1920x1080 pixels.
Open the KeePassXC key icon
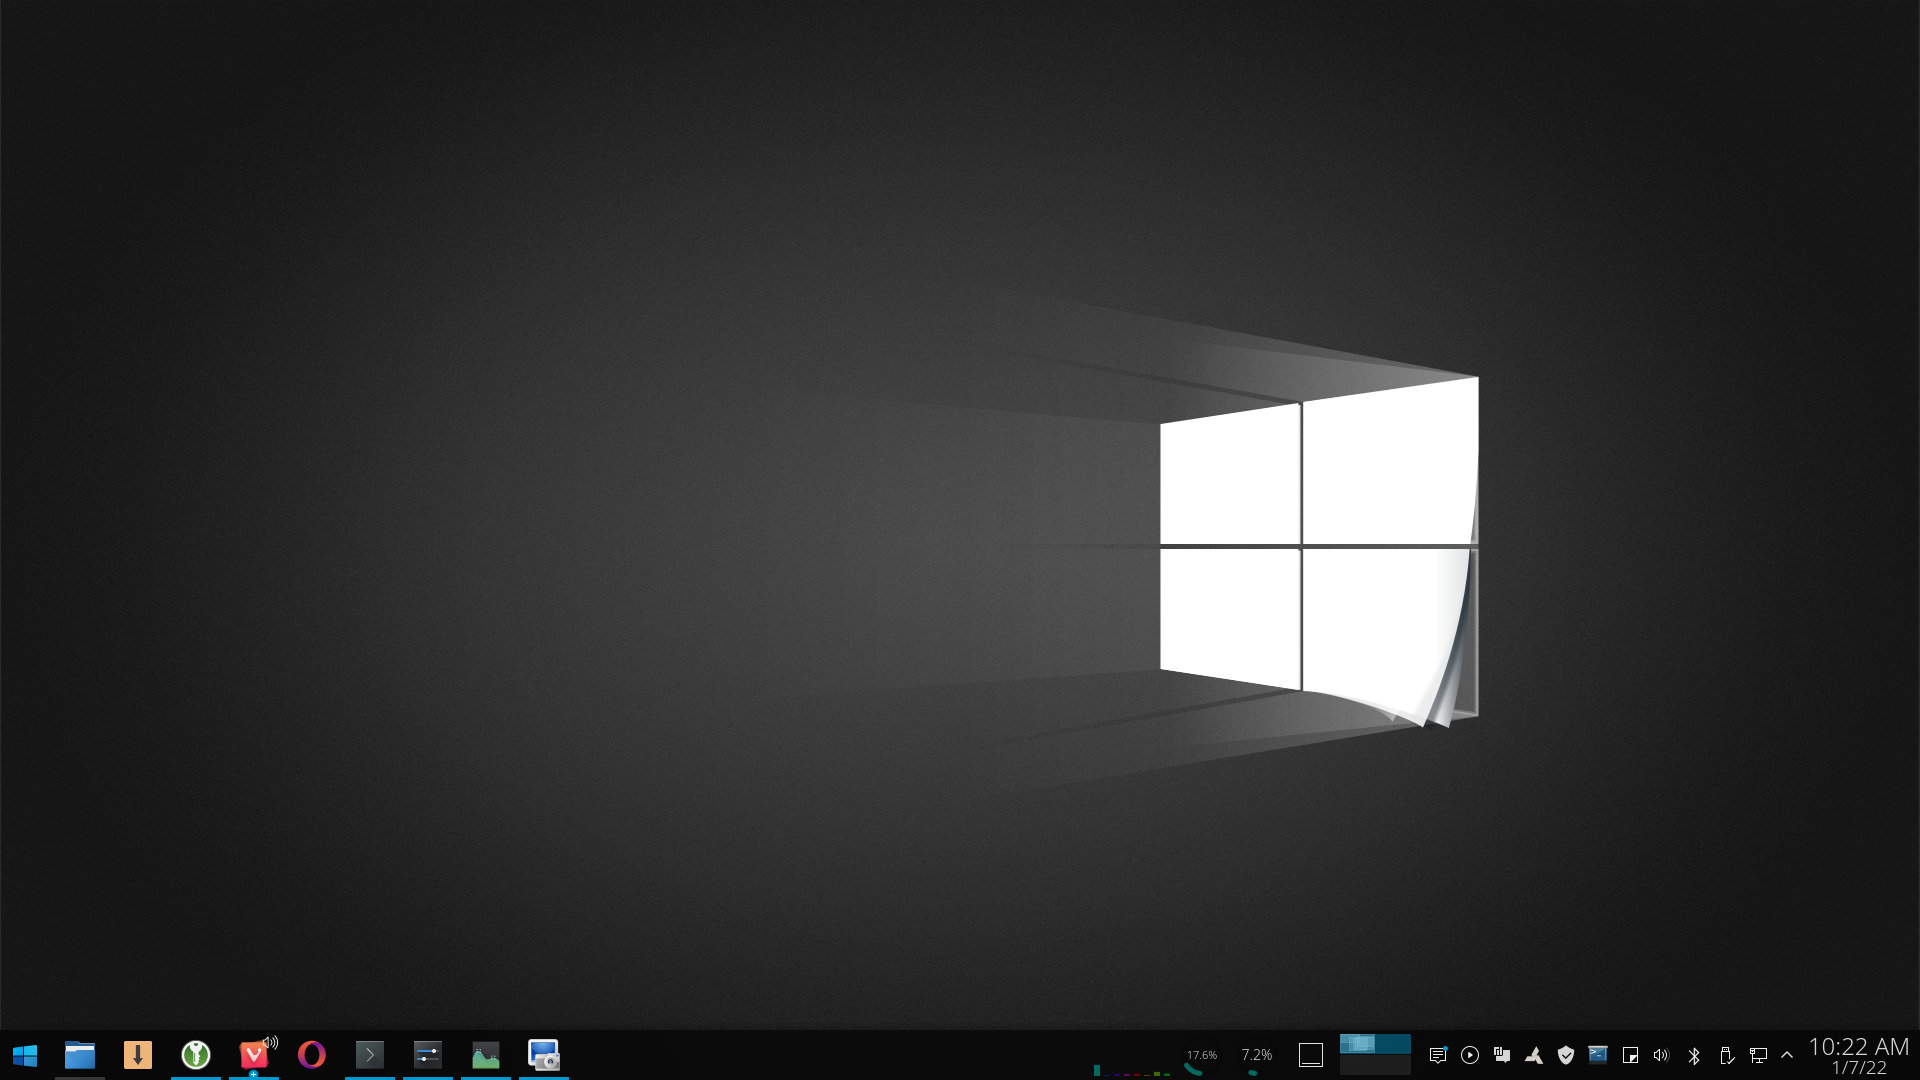point(196,1055)
